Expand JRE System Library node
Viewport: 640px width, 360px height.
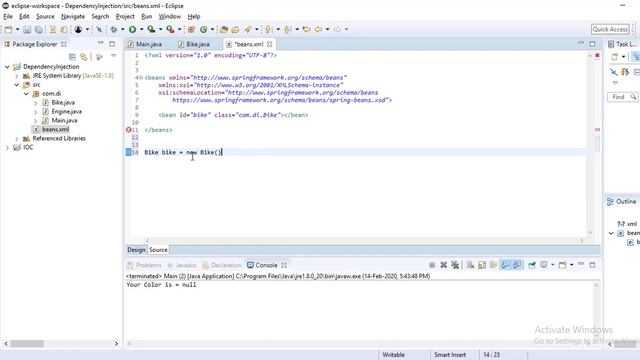tap(16, 76)
